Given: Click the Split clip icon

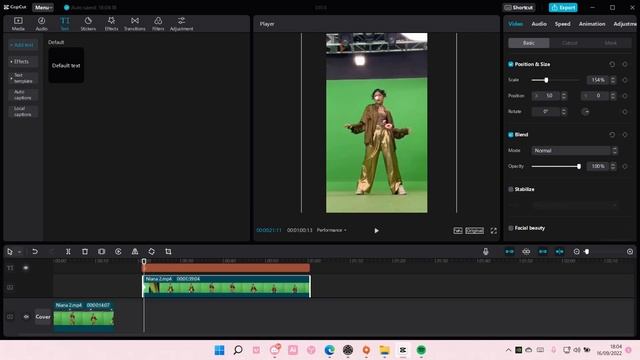Looking at the screenshot, I should (68, 251).
